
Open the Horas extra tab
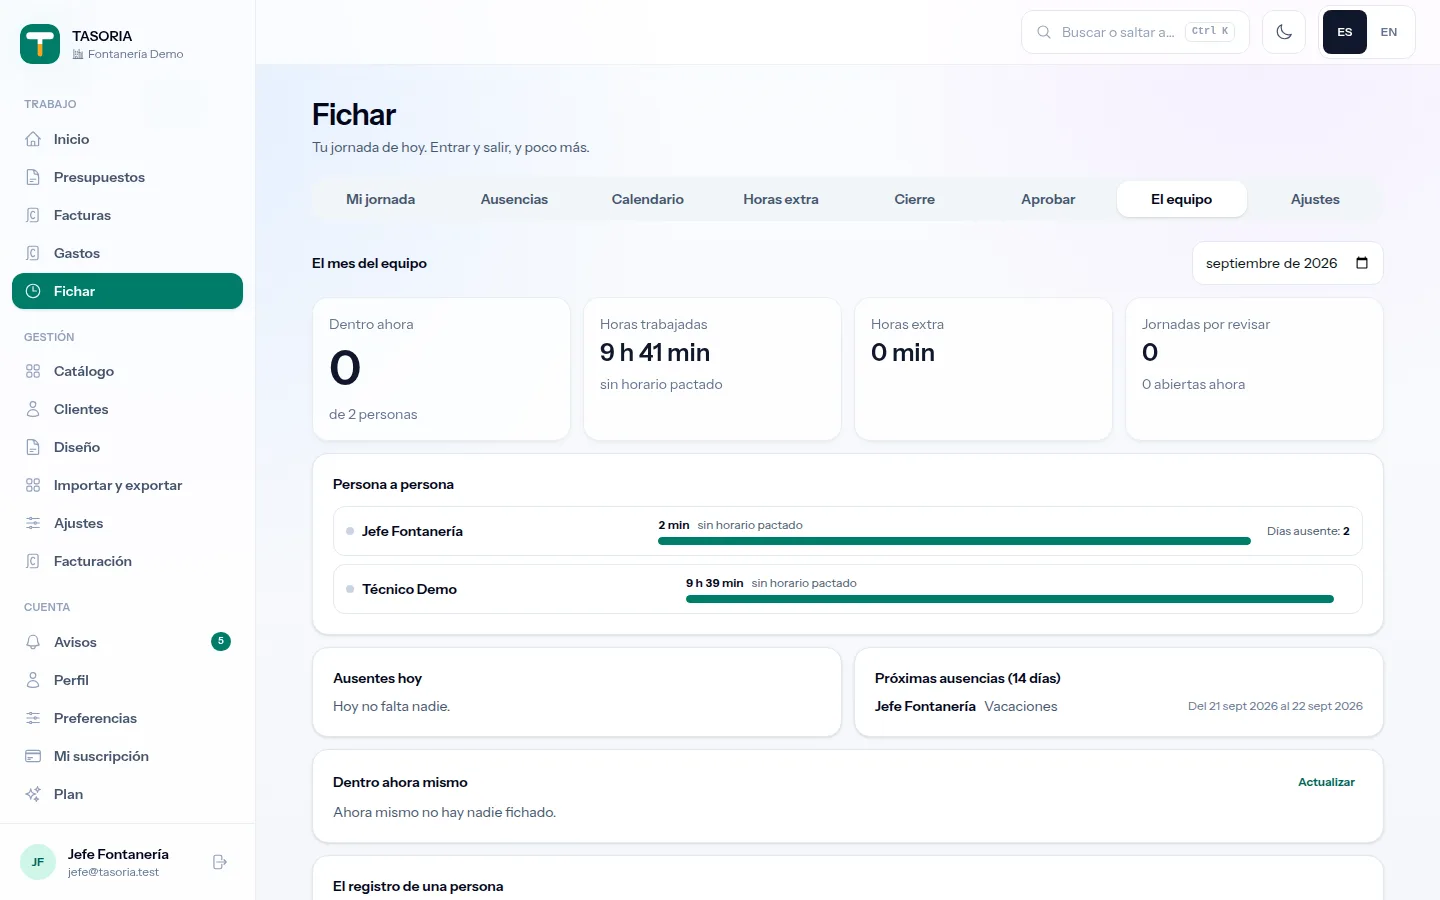pyautogui.click(x=781, y=199)
